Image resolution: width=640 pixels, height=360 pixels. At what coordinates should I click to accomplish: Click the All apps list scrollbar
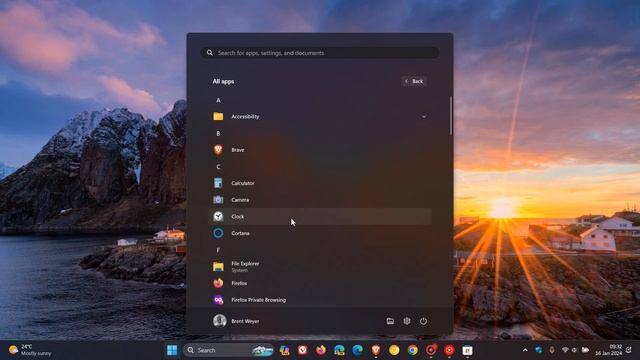451,116
